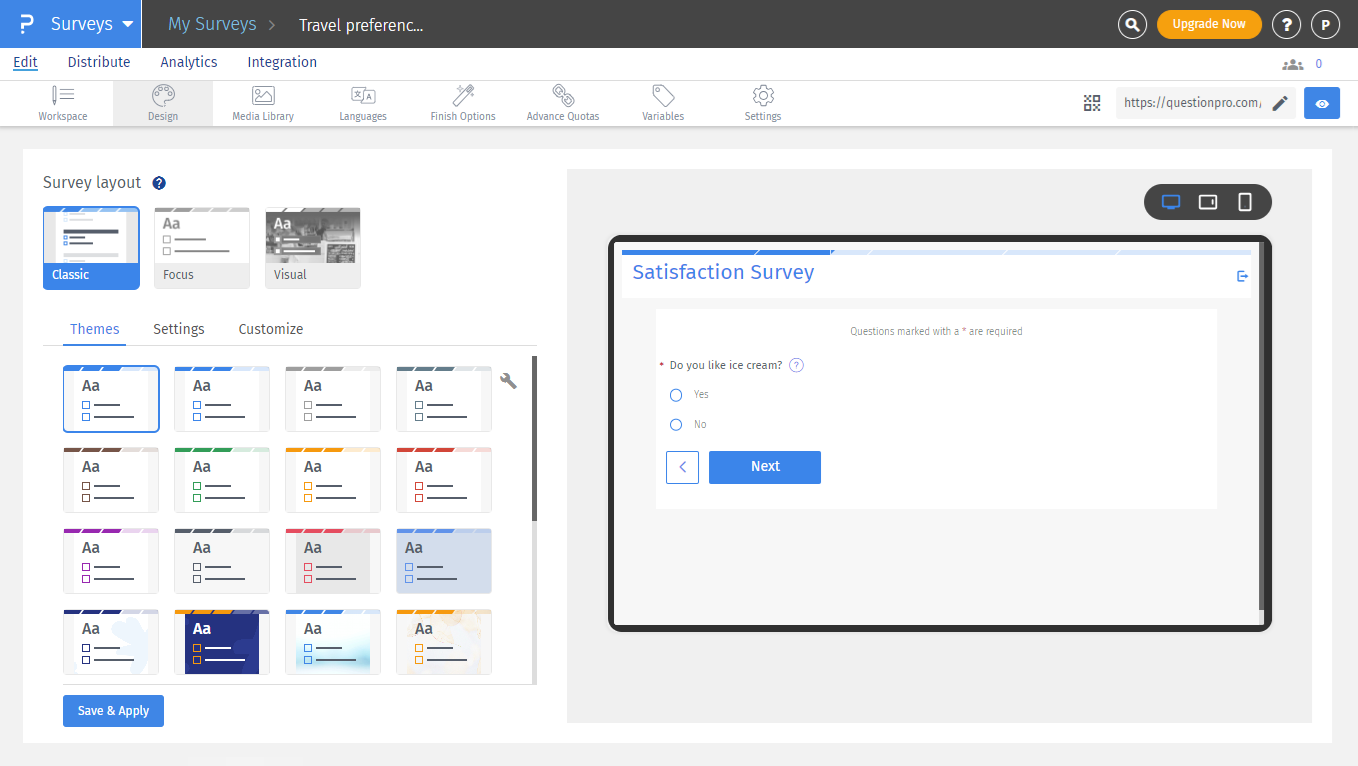Select the Yes radio button in the preview

coord(675,394)
